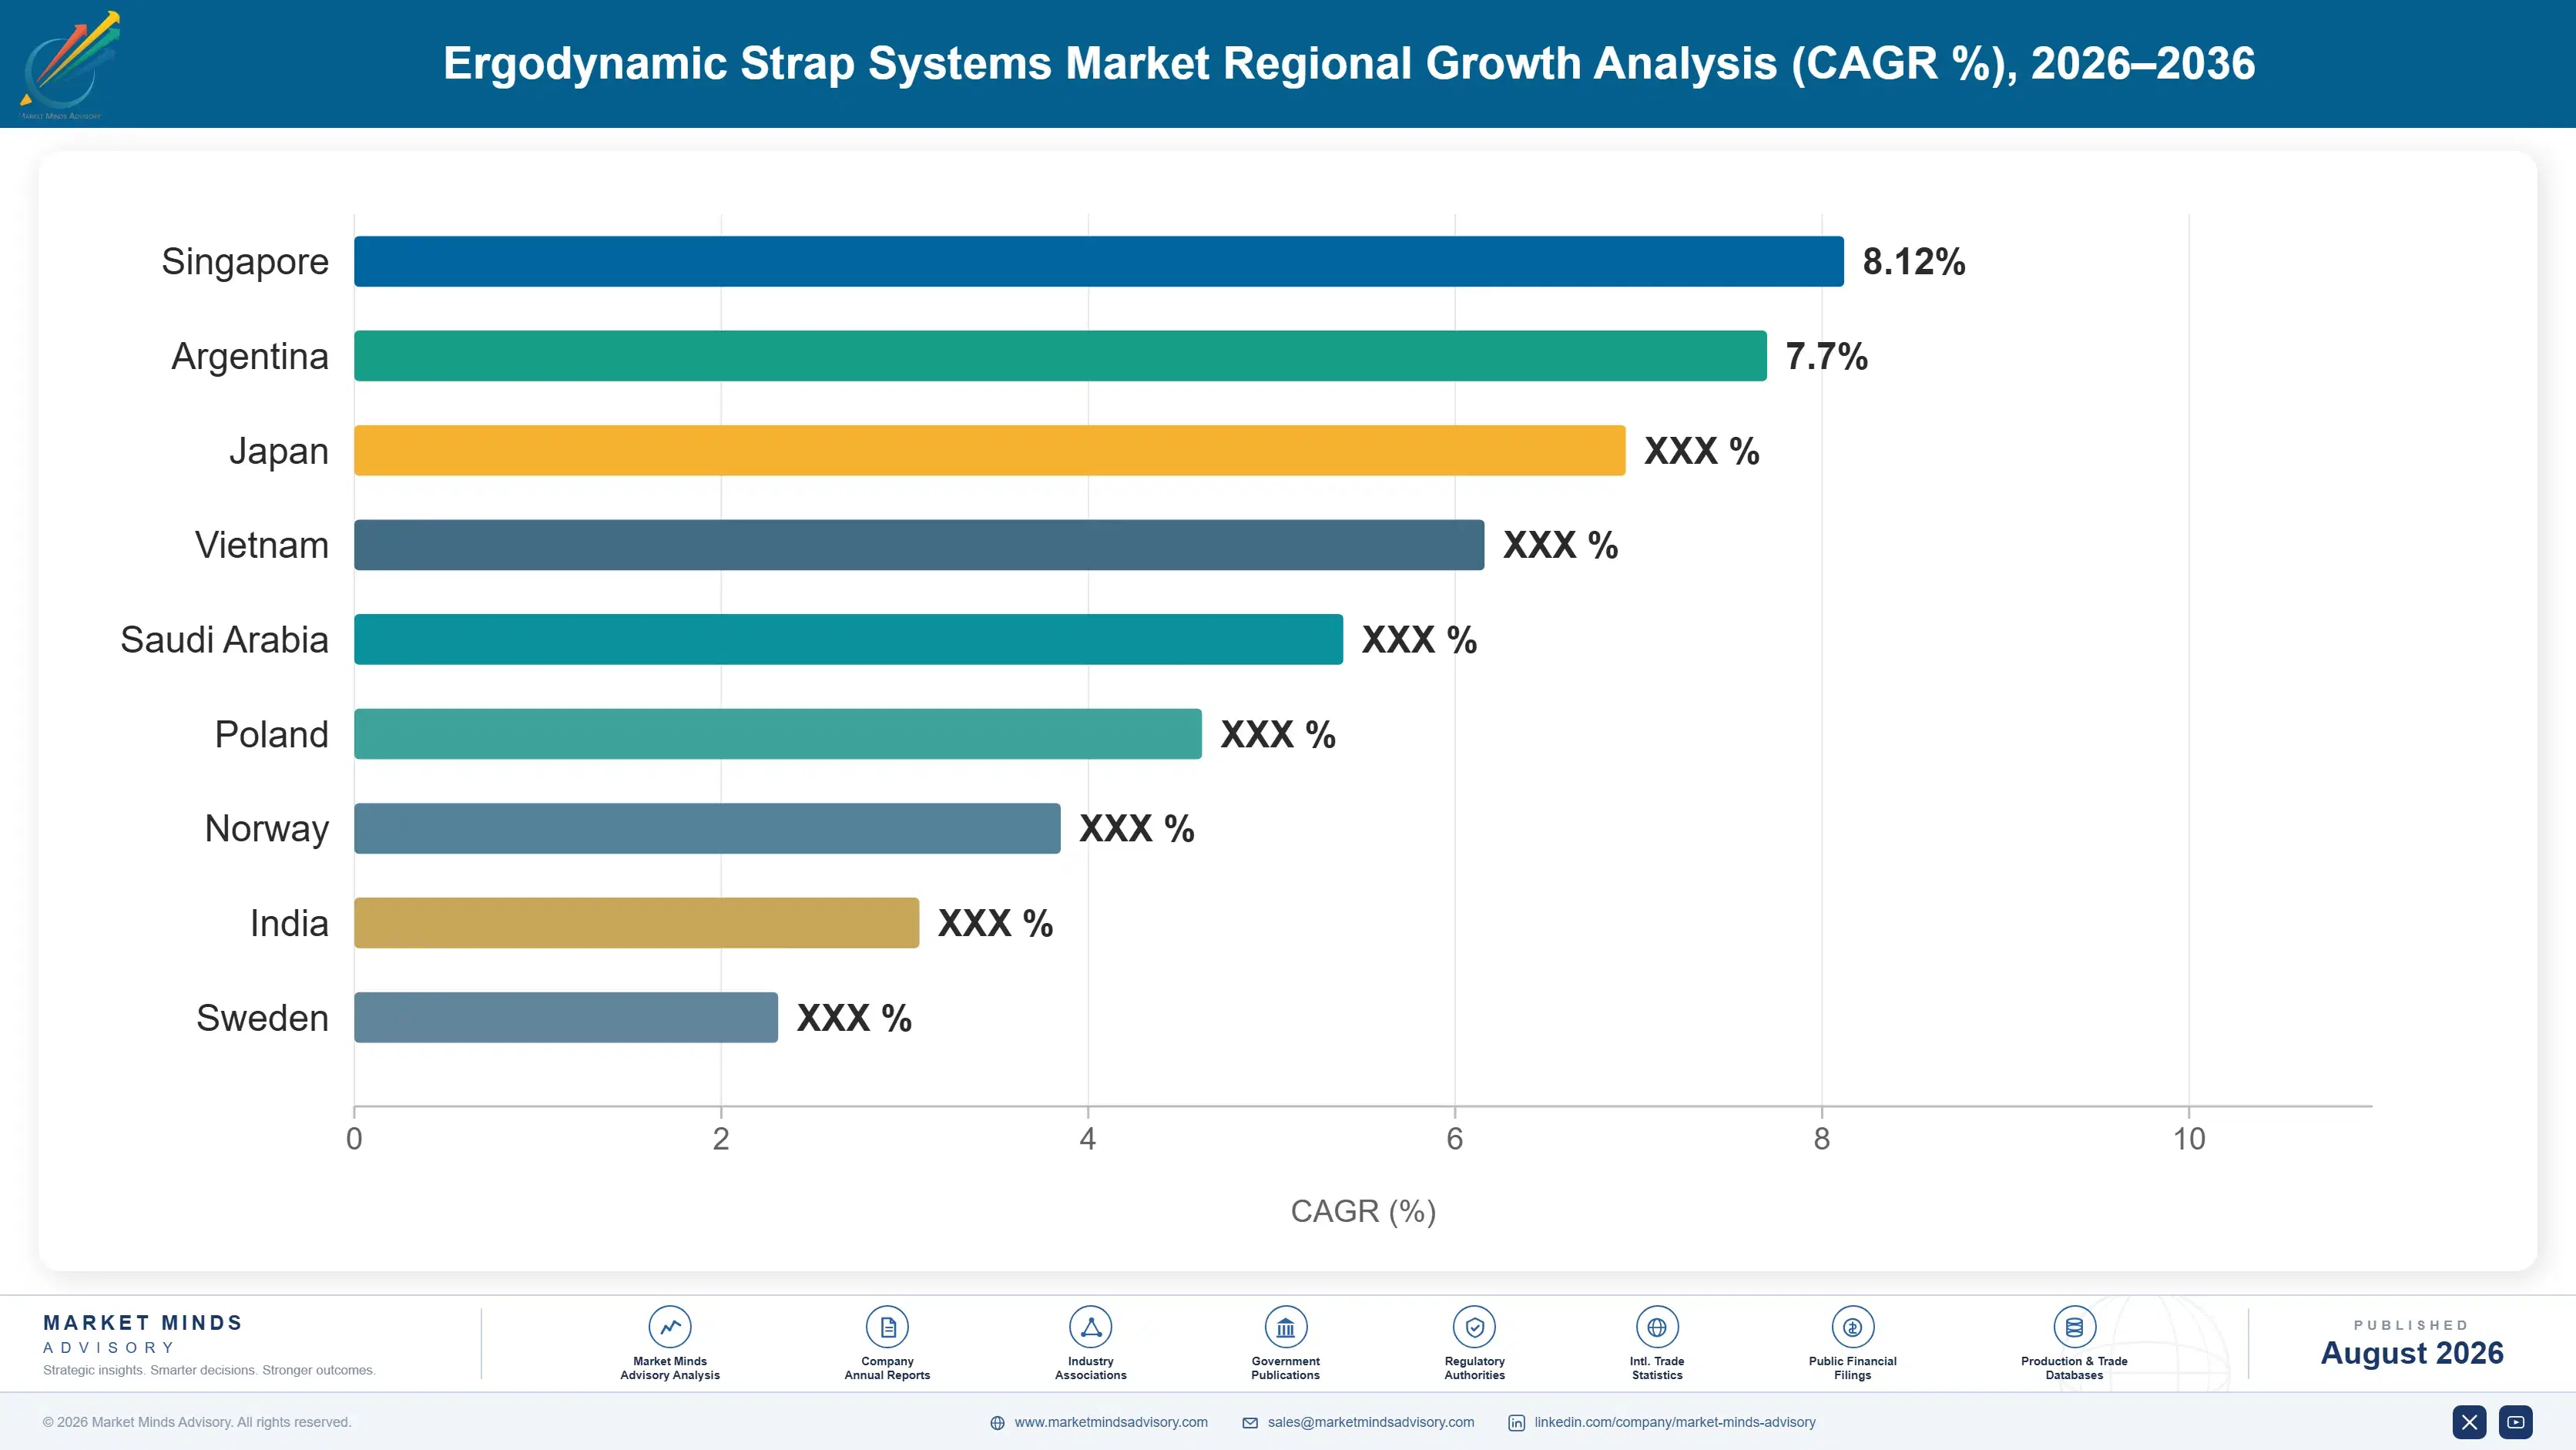Click the x-axis tick label 10

(x=2189, y=1139)
